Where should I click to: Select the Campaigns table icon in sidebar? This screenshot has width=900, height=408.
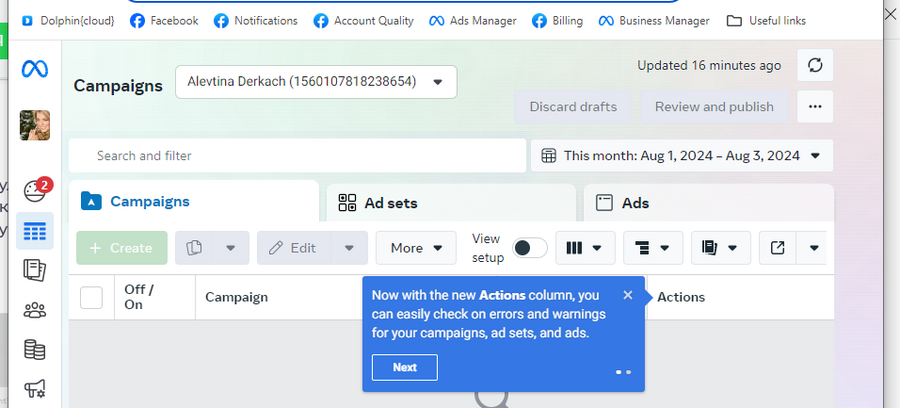point(35,231)
